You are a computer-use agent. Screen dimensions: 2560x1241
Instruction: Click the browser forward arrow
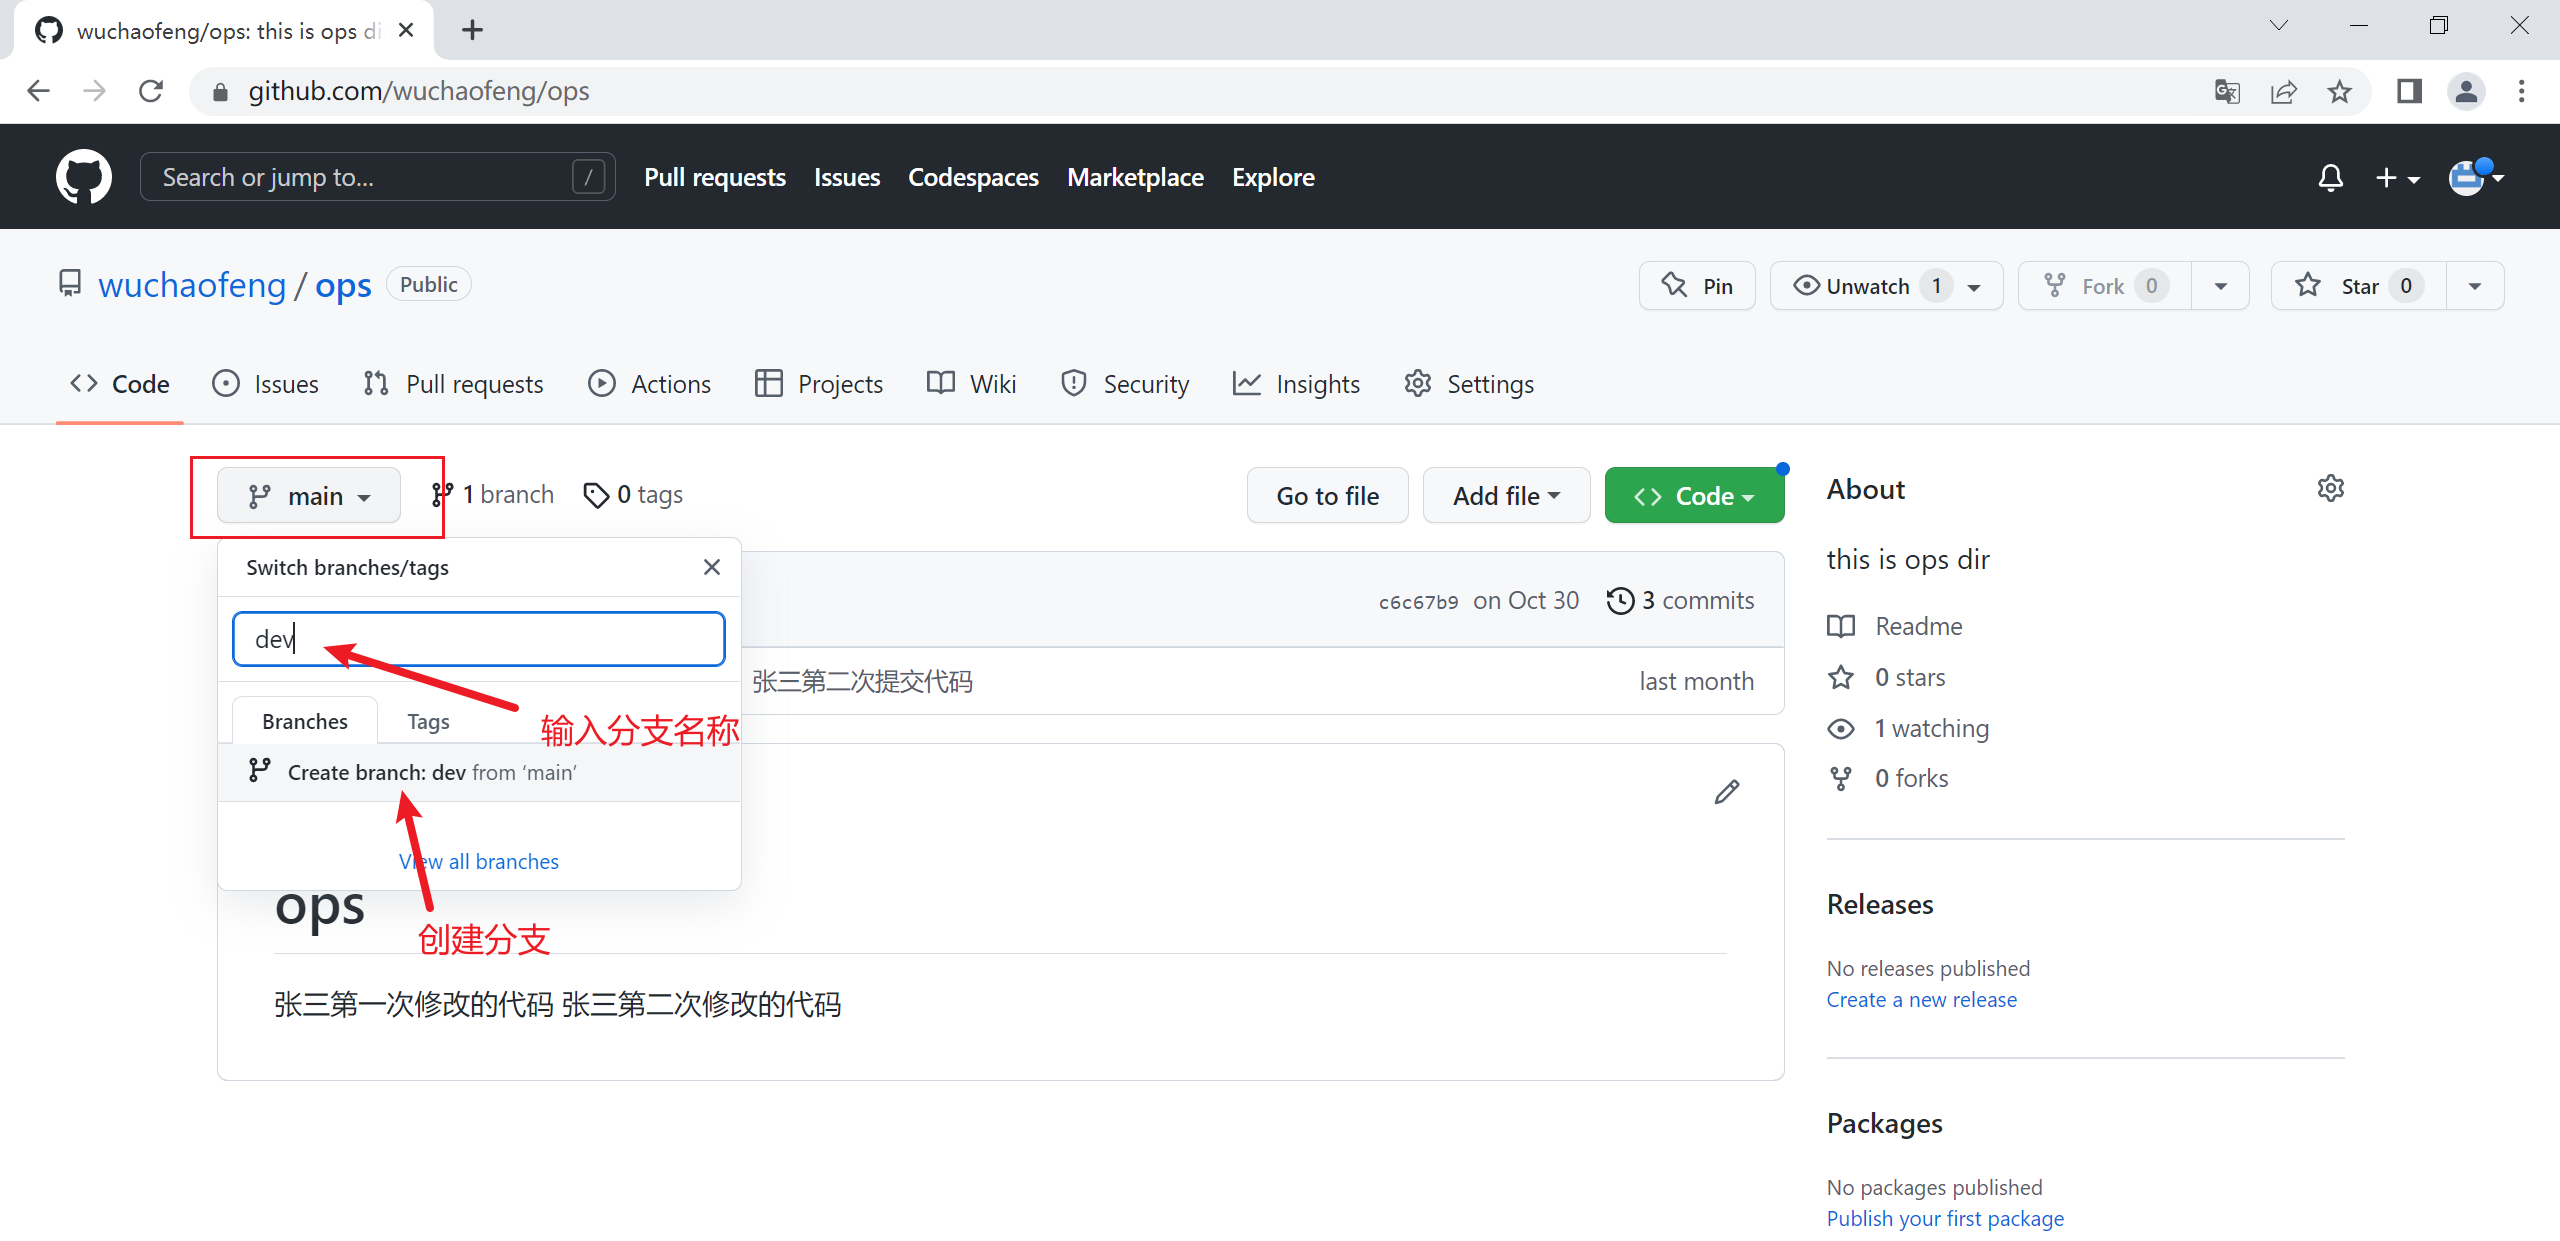pos(94,91)
